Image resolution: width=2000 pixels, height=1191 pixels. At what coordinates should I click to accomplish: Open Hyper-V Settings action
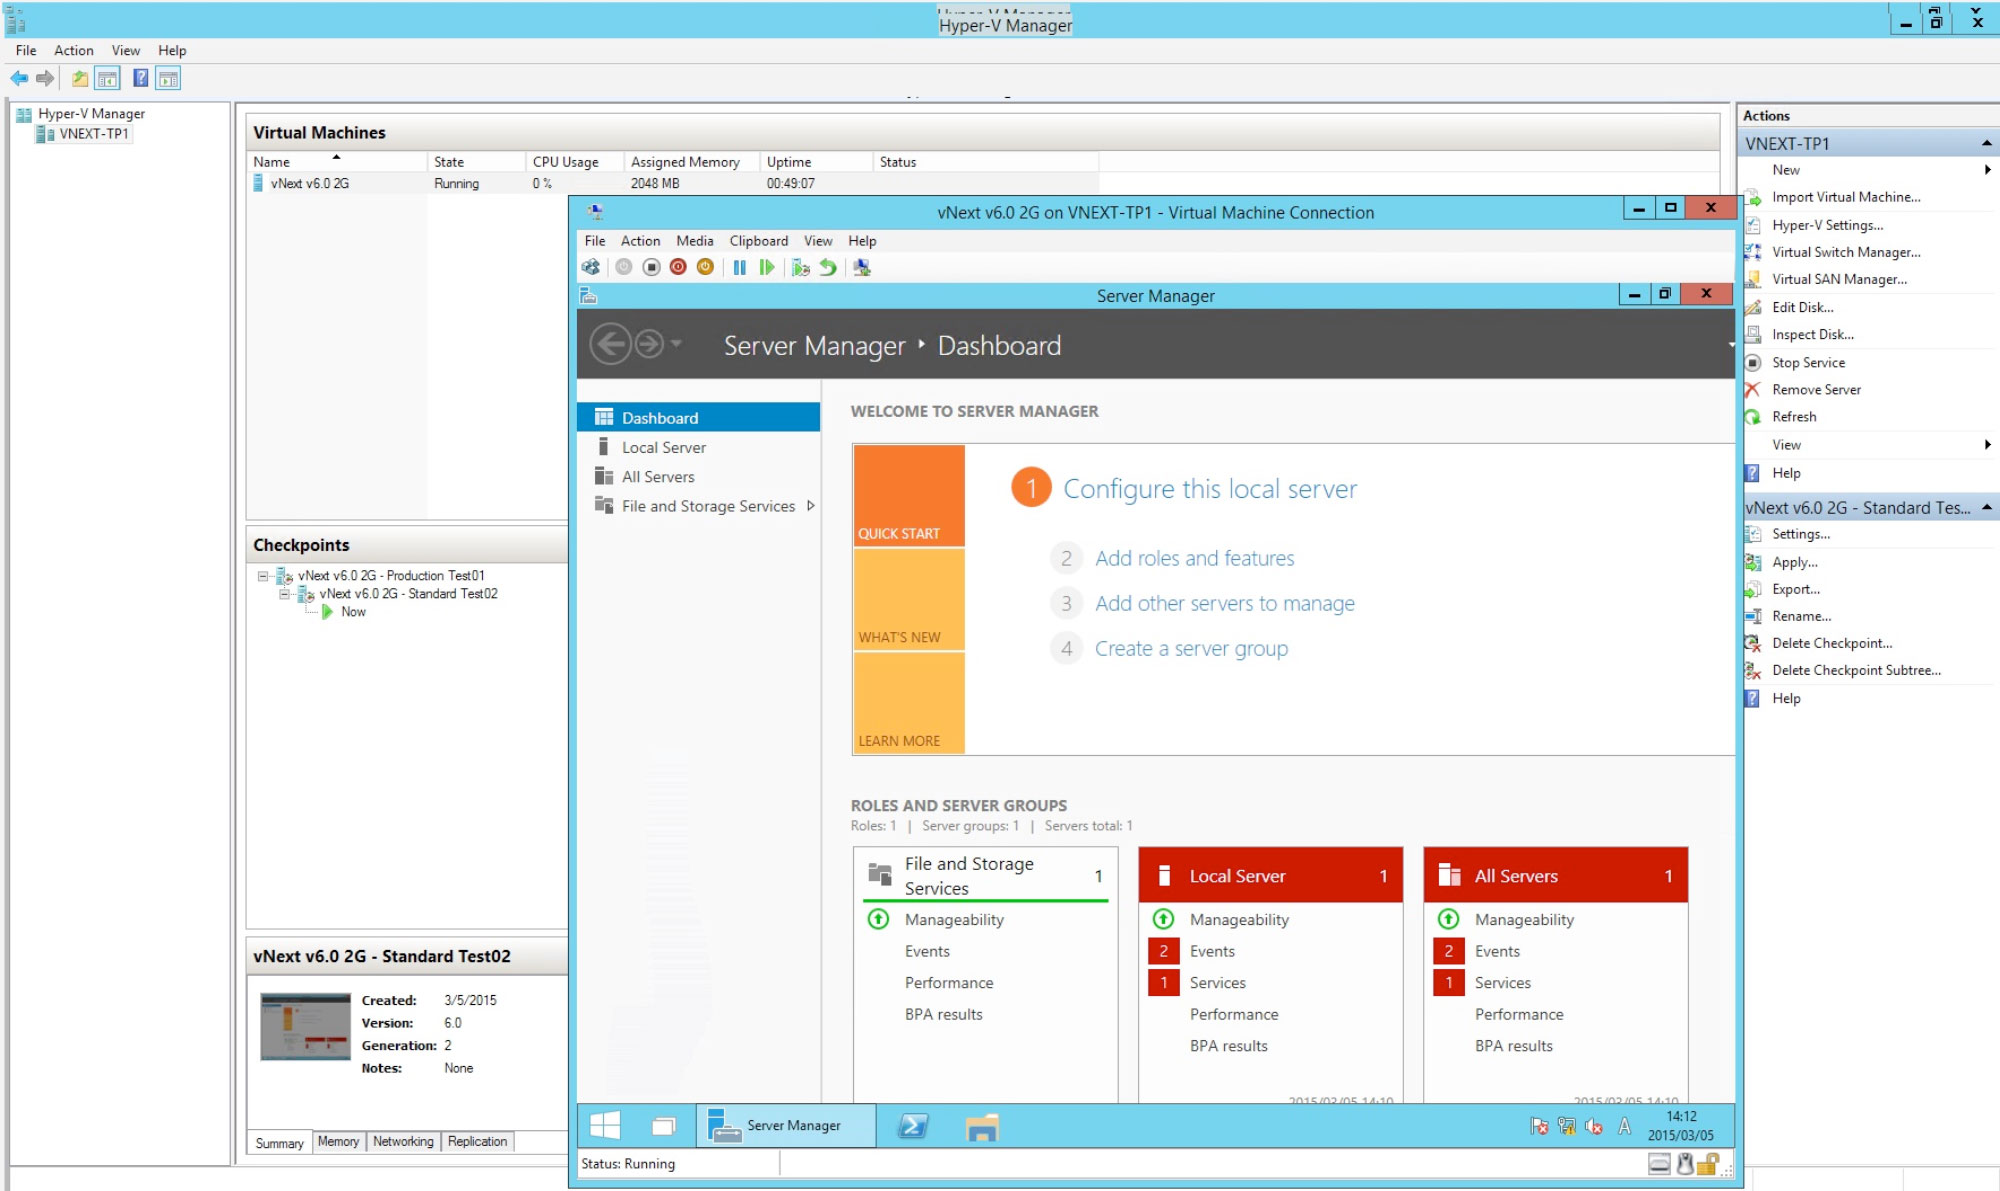click(x=1827, y=225)
